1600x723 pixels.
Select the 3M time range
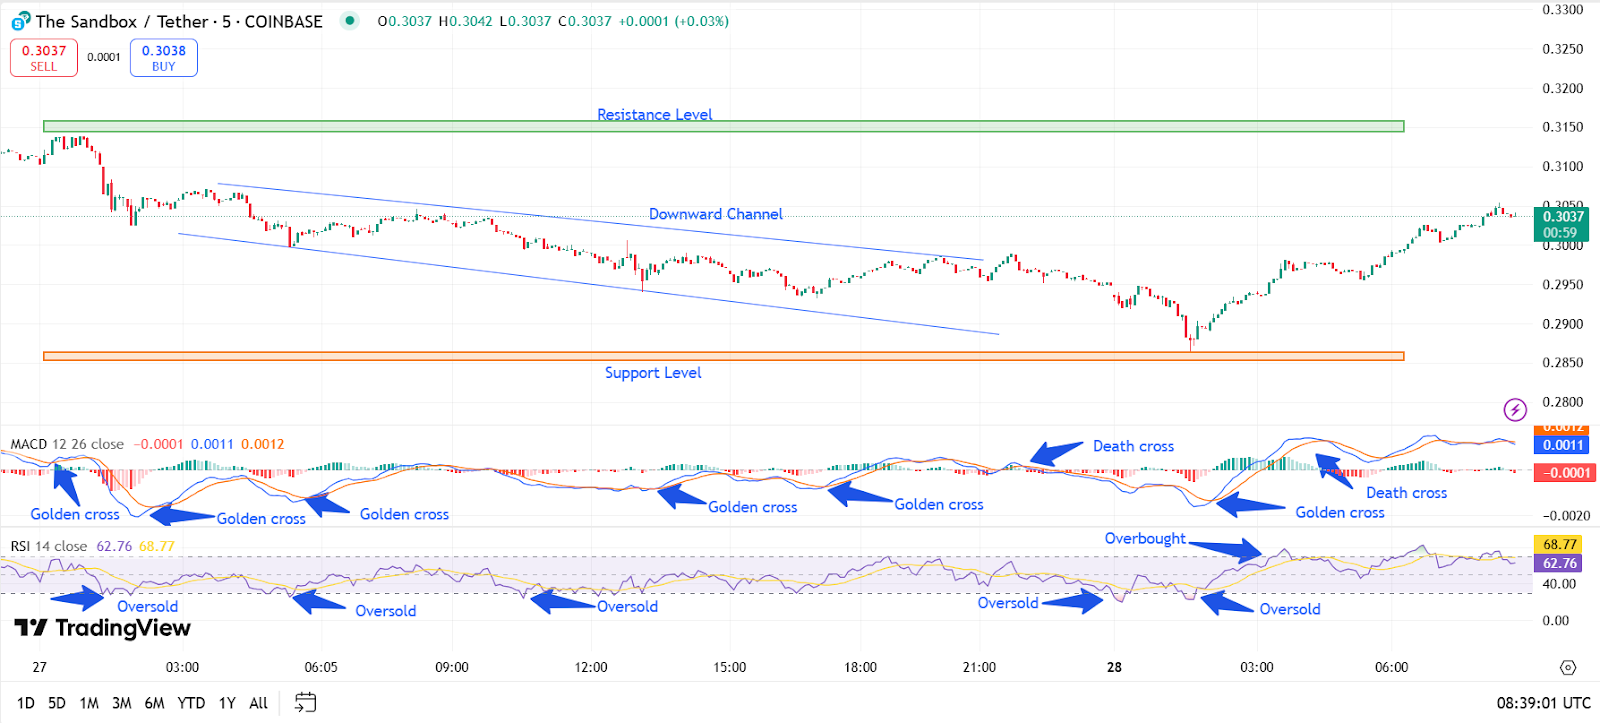coord(122,703)
